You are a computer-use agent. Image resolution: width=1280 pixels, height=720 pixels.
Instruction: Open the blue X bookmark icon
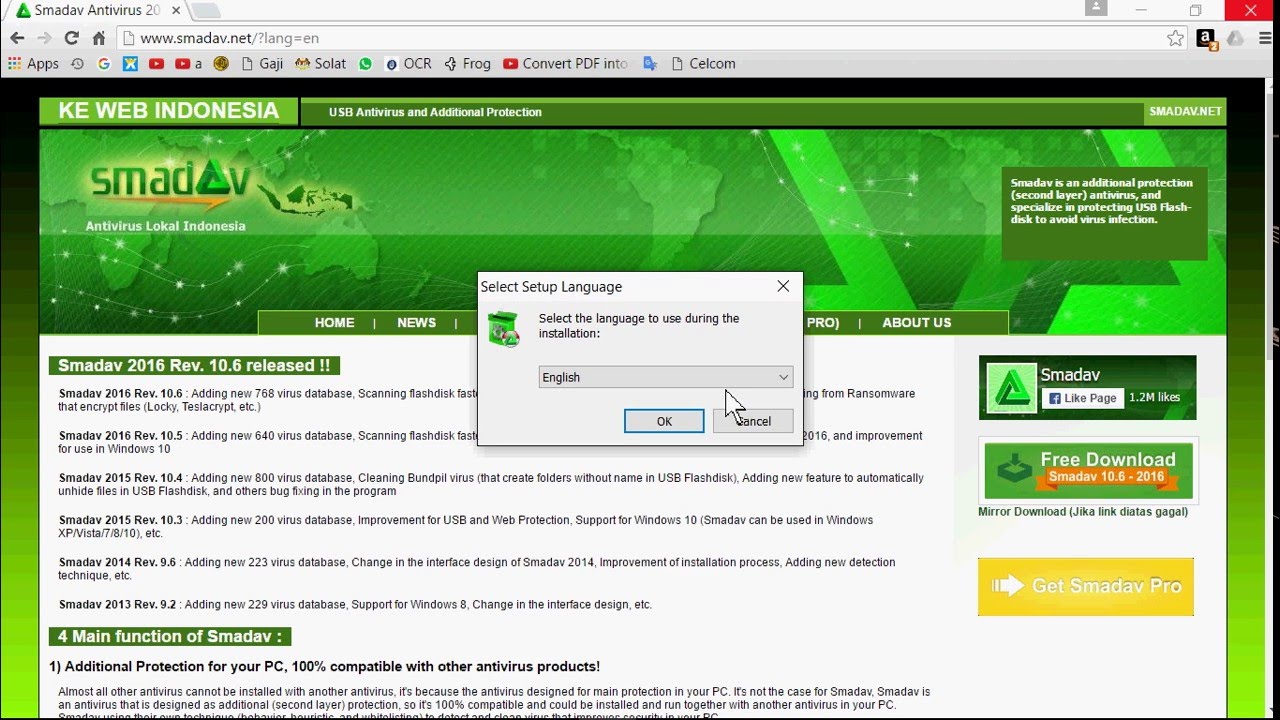click(130, 63)
